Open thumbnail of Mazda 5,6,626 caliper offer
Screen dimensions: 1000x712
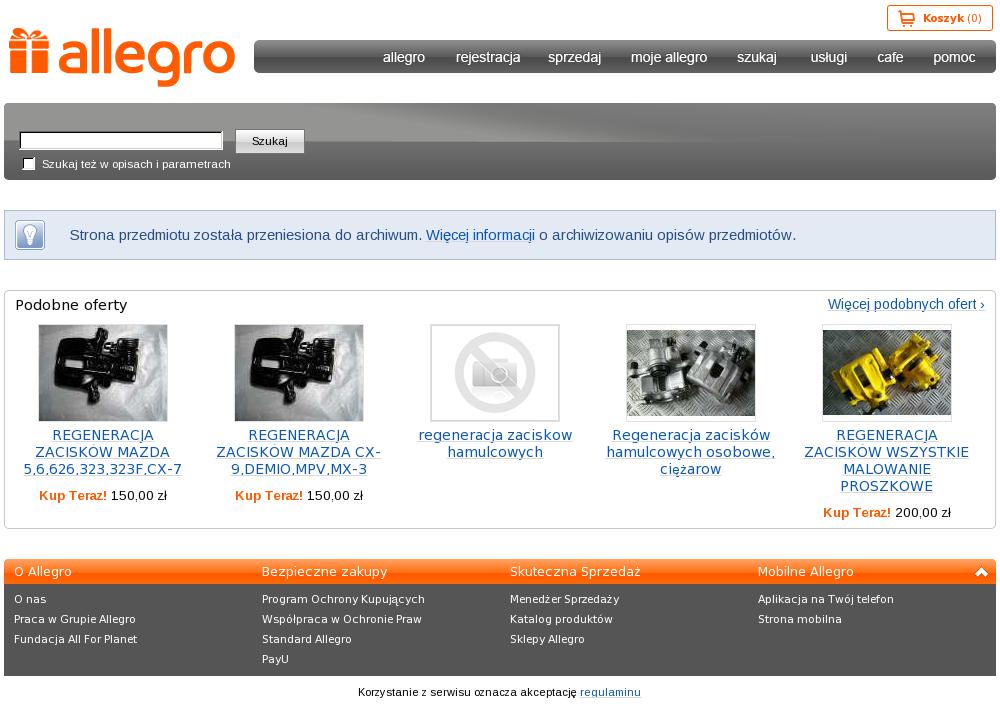[x=103, y=373]
